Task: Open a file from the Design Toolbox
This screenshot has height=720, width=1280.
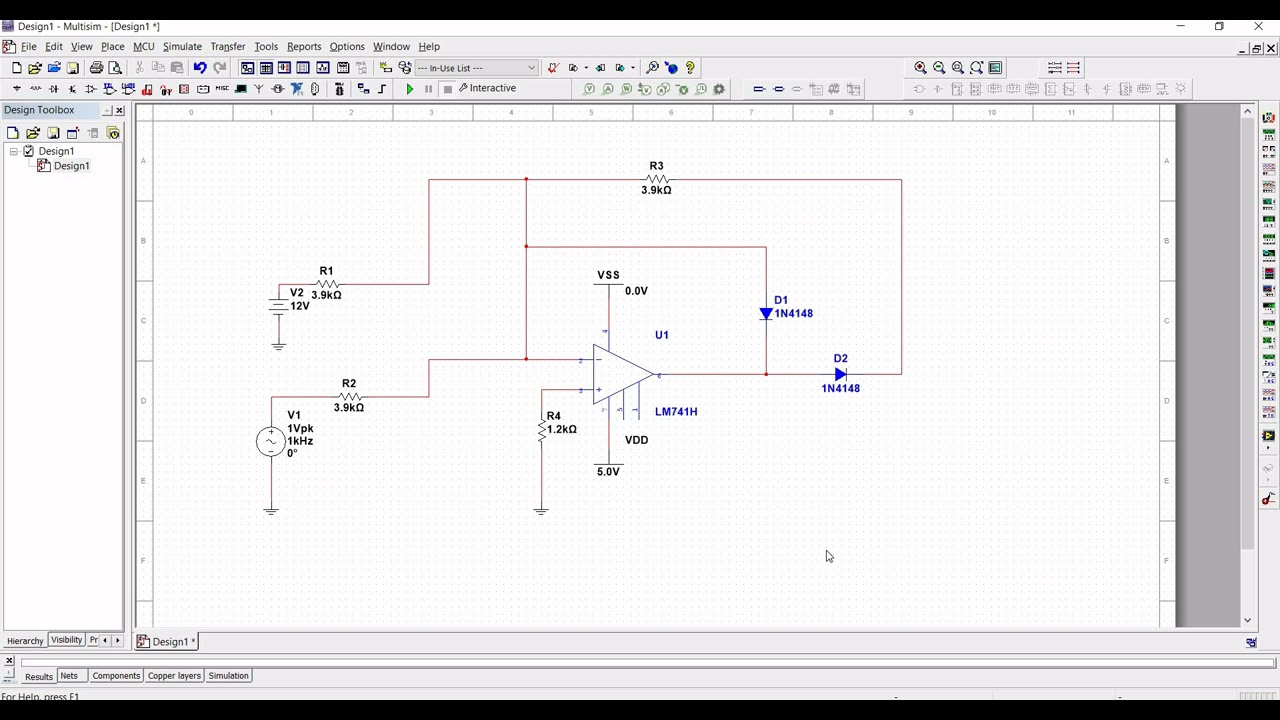Action: [33, 133]
